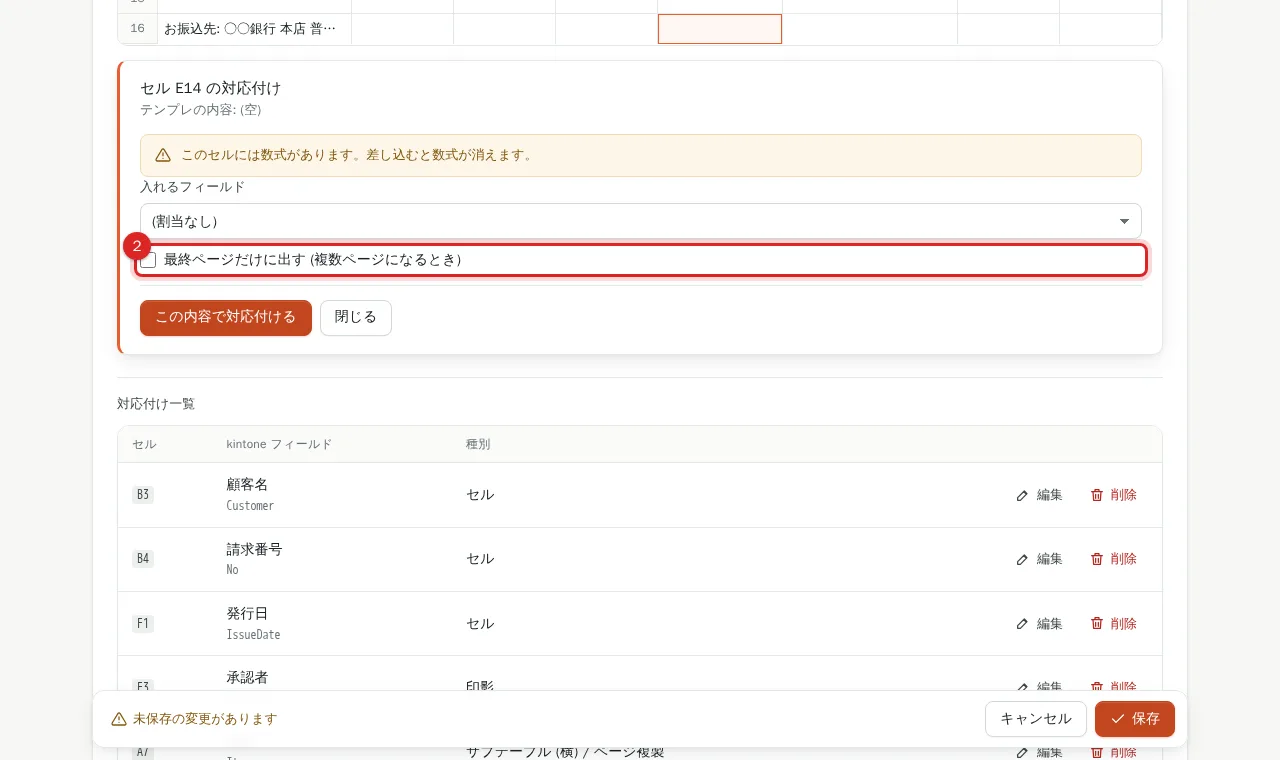Click the kintone フィールド column header
The height and width of the screenshot is (760, 1280).
pos(279,444)
